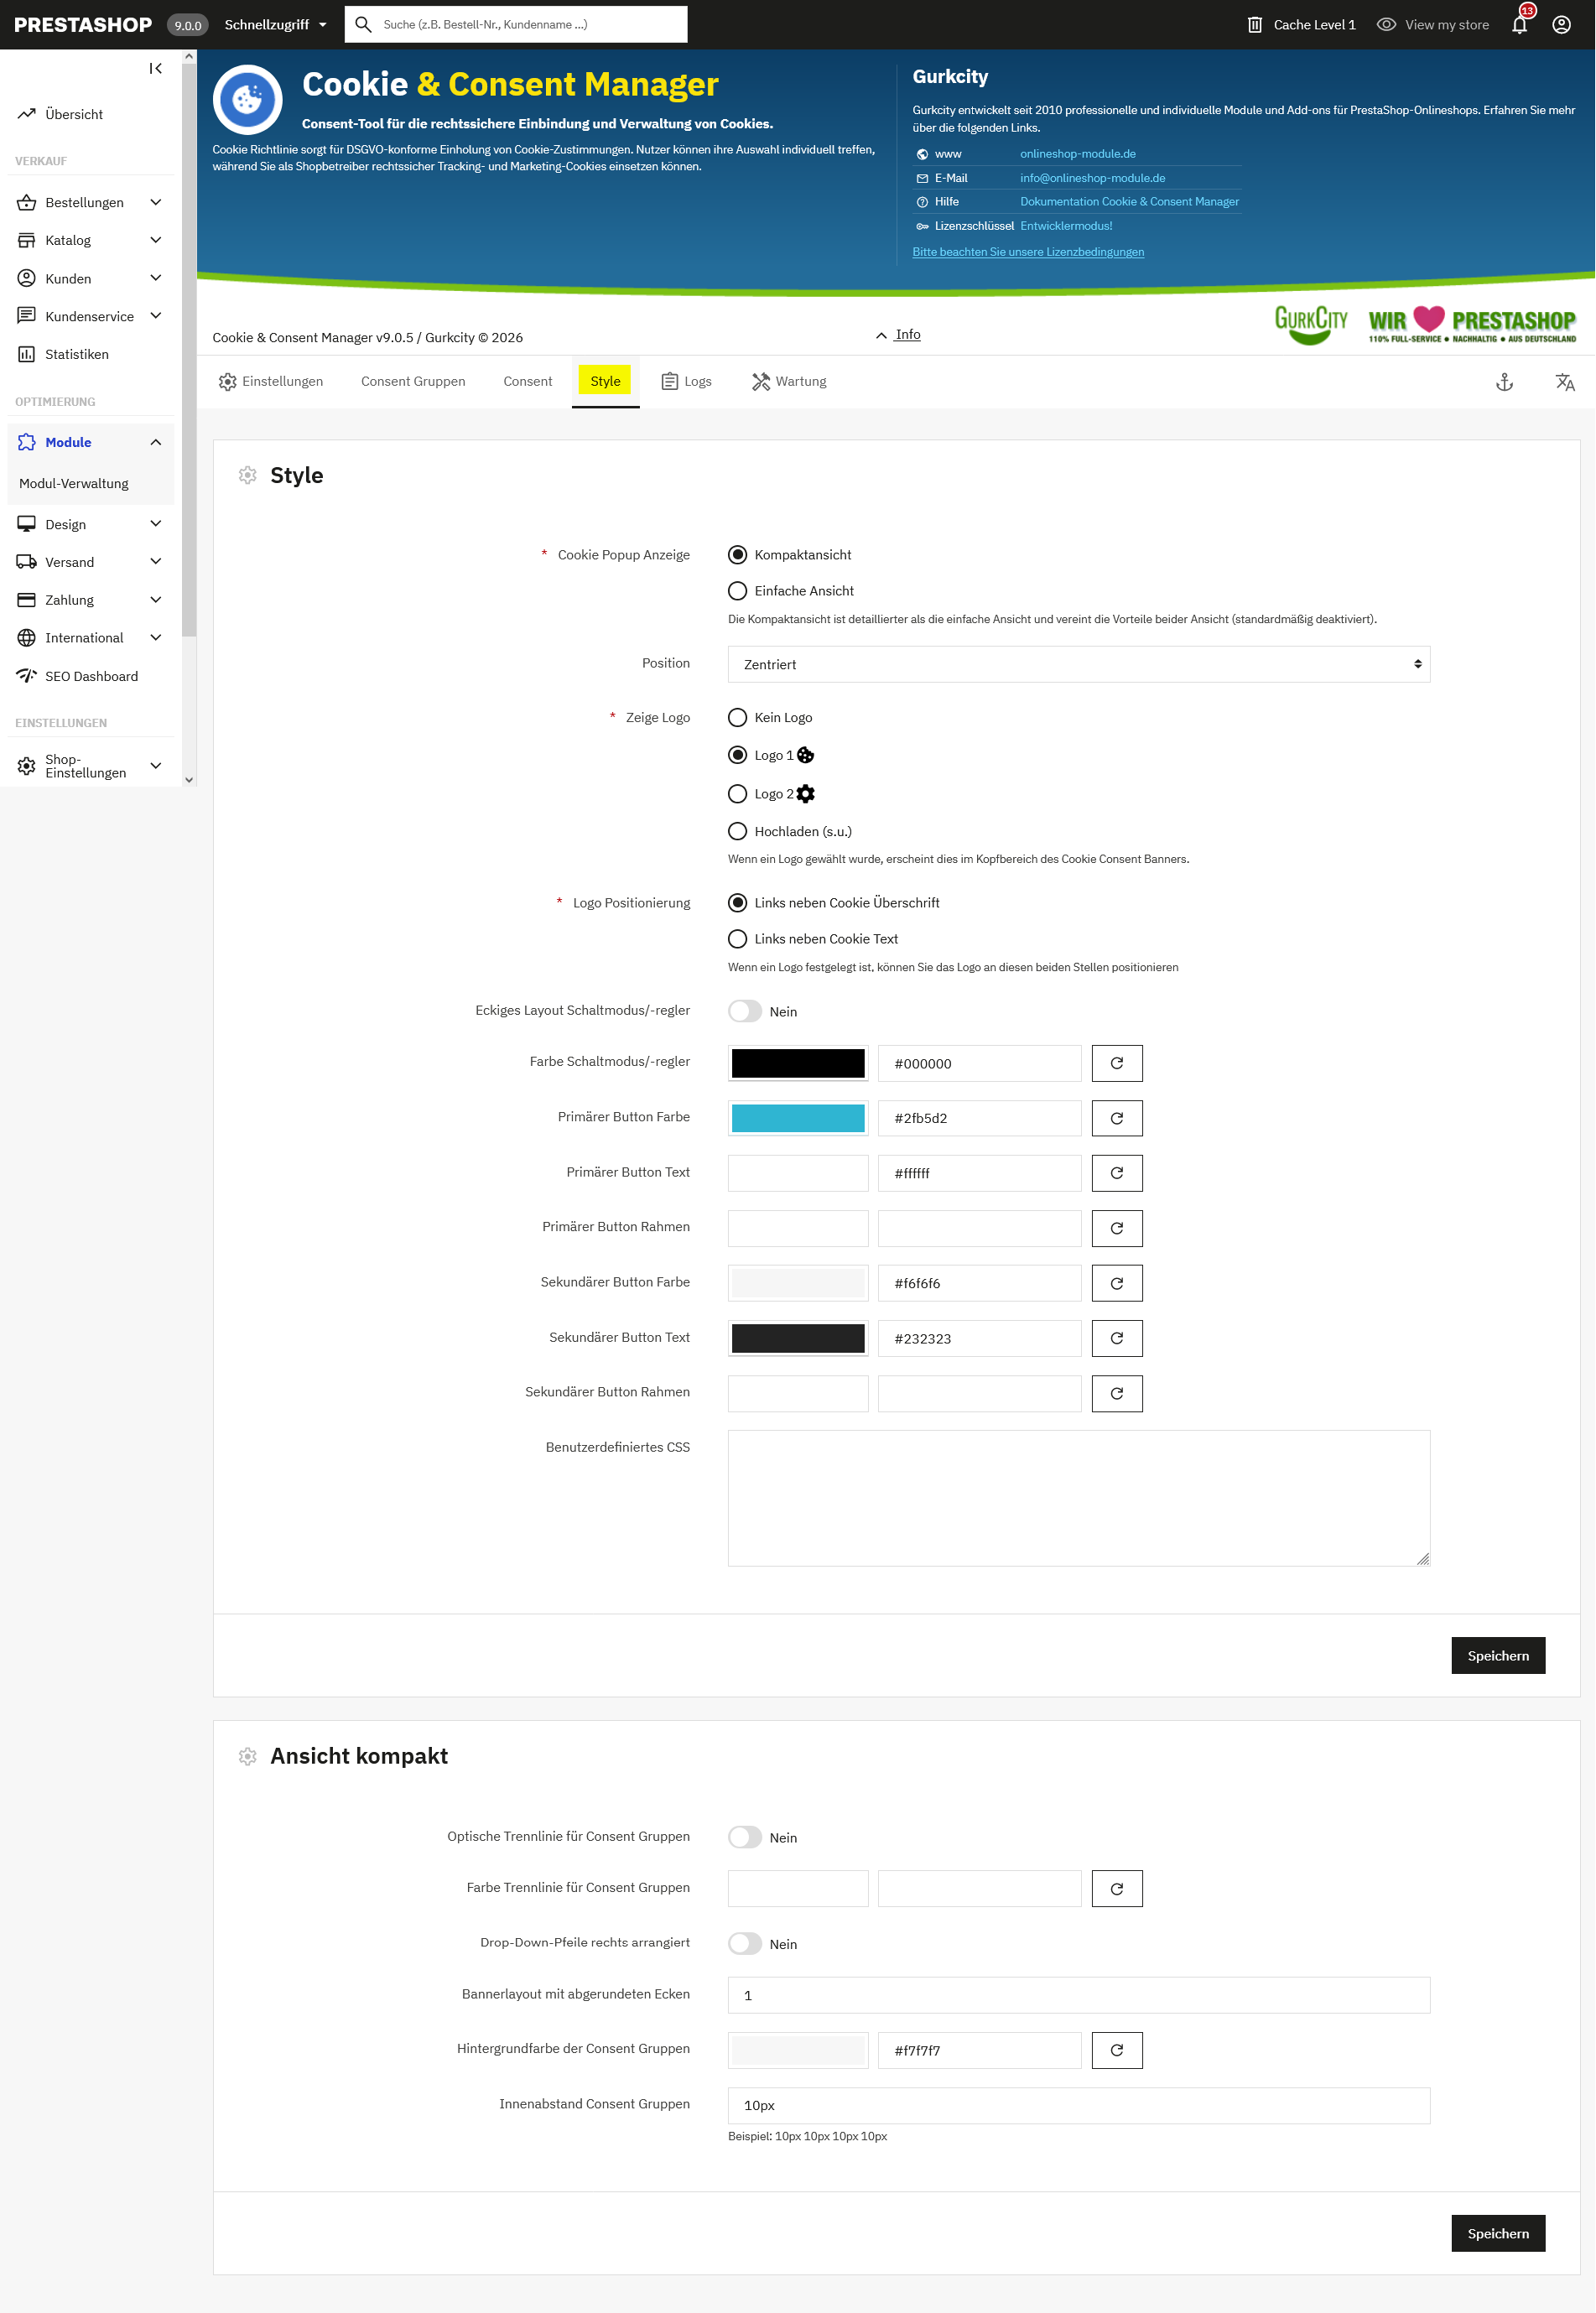Screen dimensions: 1596x2313
Task: Click the Benutzerdefiniertes CSS text area
Action: [x=1078, y=1497]
